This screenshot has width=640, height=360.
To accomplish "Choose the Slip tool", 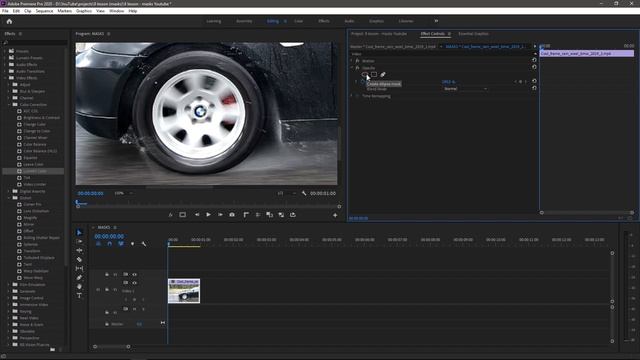I will tap(79, 268).
